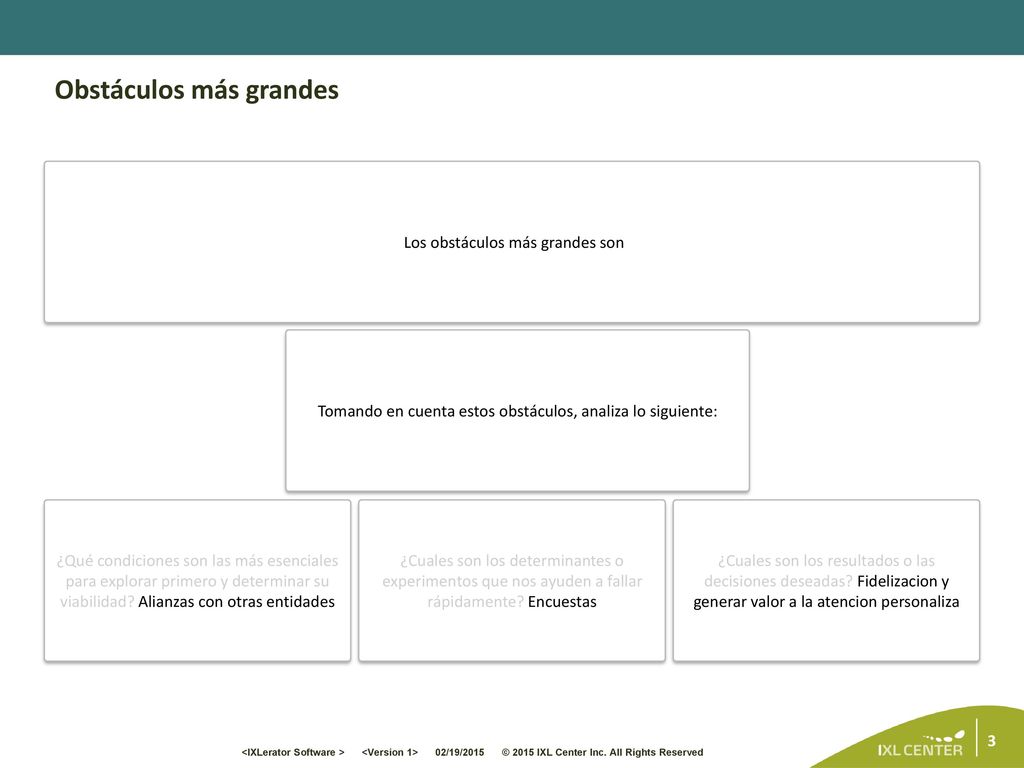Click the 'Obstáculos más grandes' slide title
Image resolution: width=1024 pixels, height=768 pixels.
[197, 90]
